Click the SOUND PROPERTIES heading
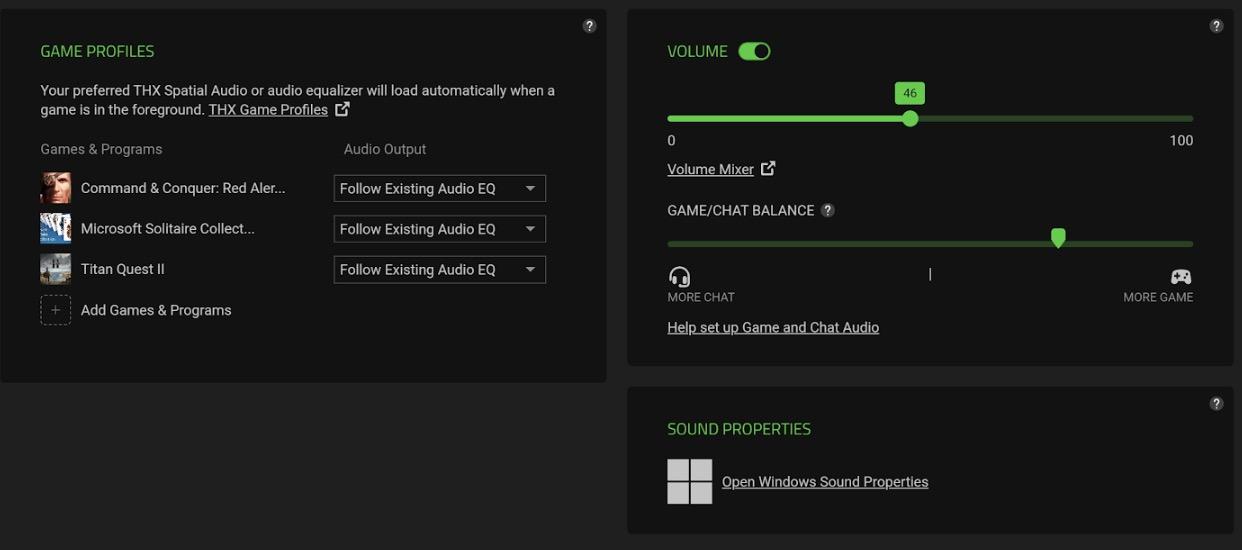 pyautogui.click(x=739, y=429)
